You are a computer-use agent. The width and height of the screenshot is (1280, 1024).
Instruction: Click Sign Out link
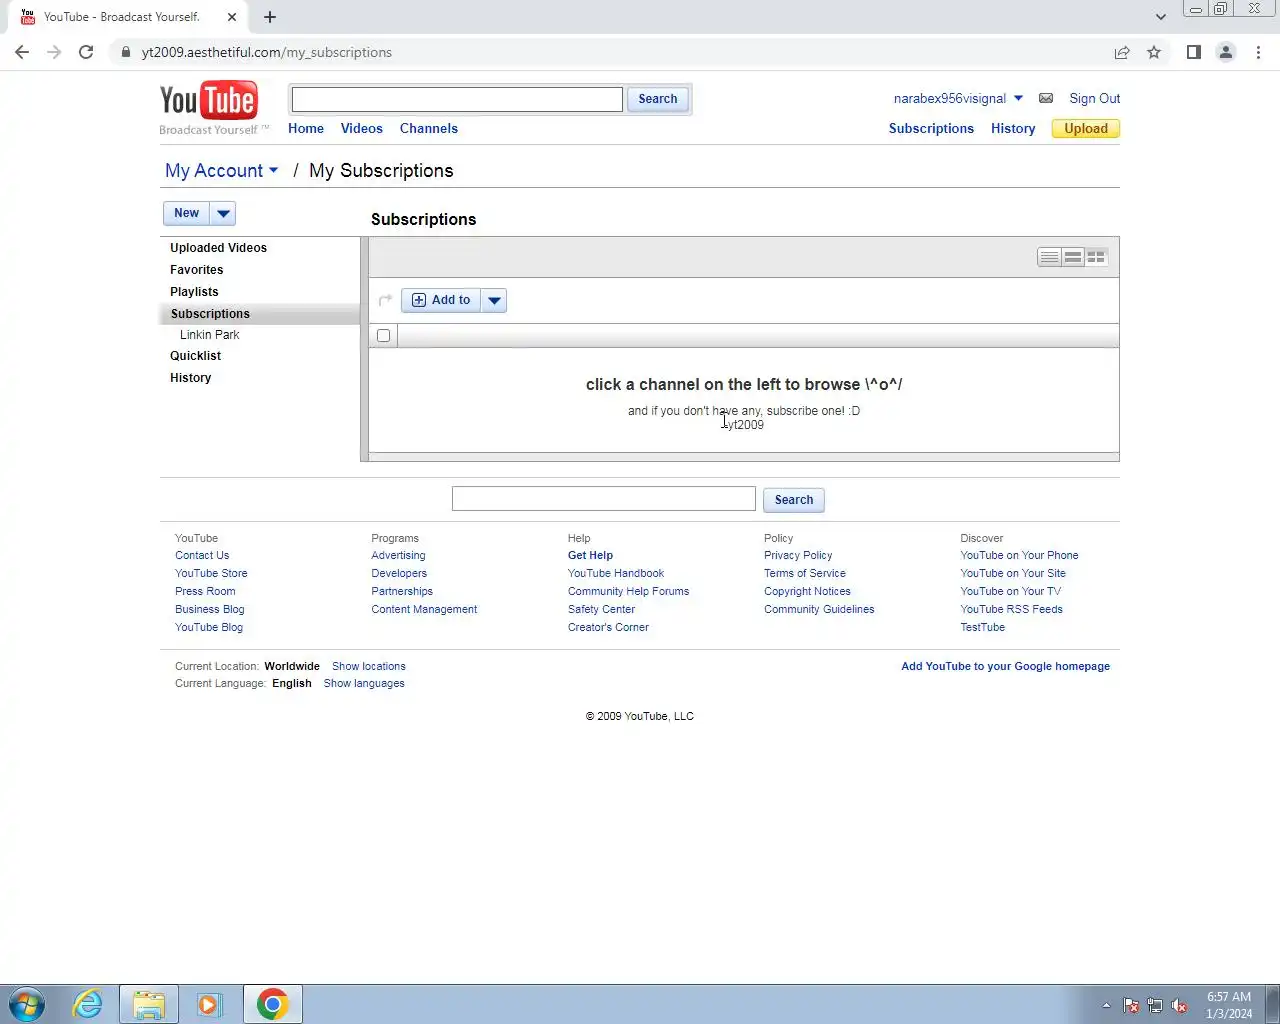pyautogui.click(x=1094, y=98)
